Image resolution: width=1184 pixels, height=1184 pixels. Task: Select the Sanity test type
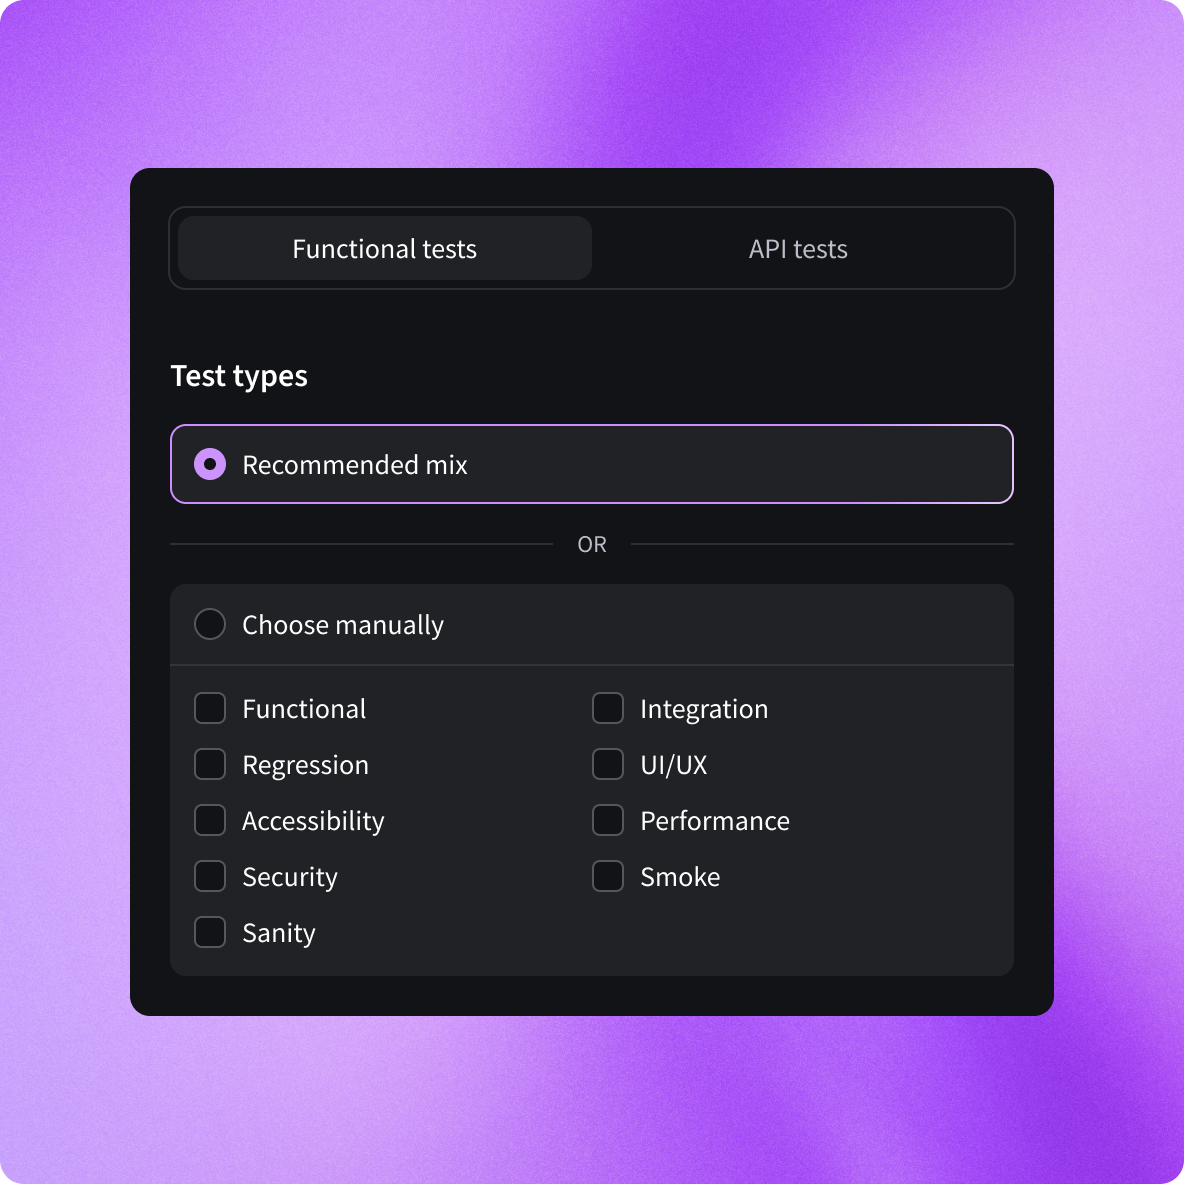(210, 932)
